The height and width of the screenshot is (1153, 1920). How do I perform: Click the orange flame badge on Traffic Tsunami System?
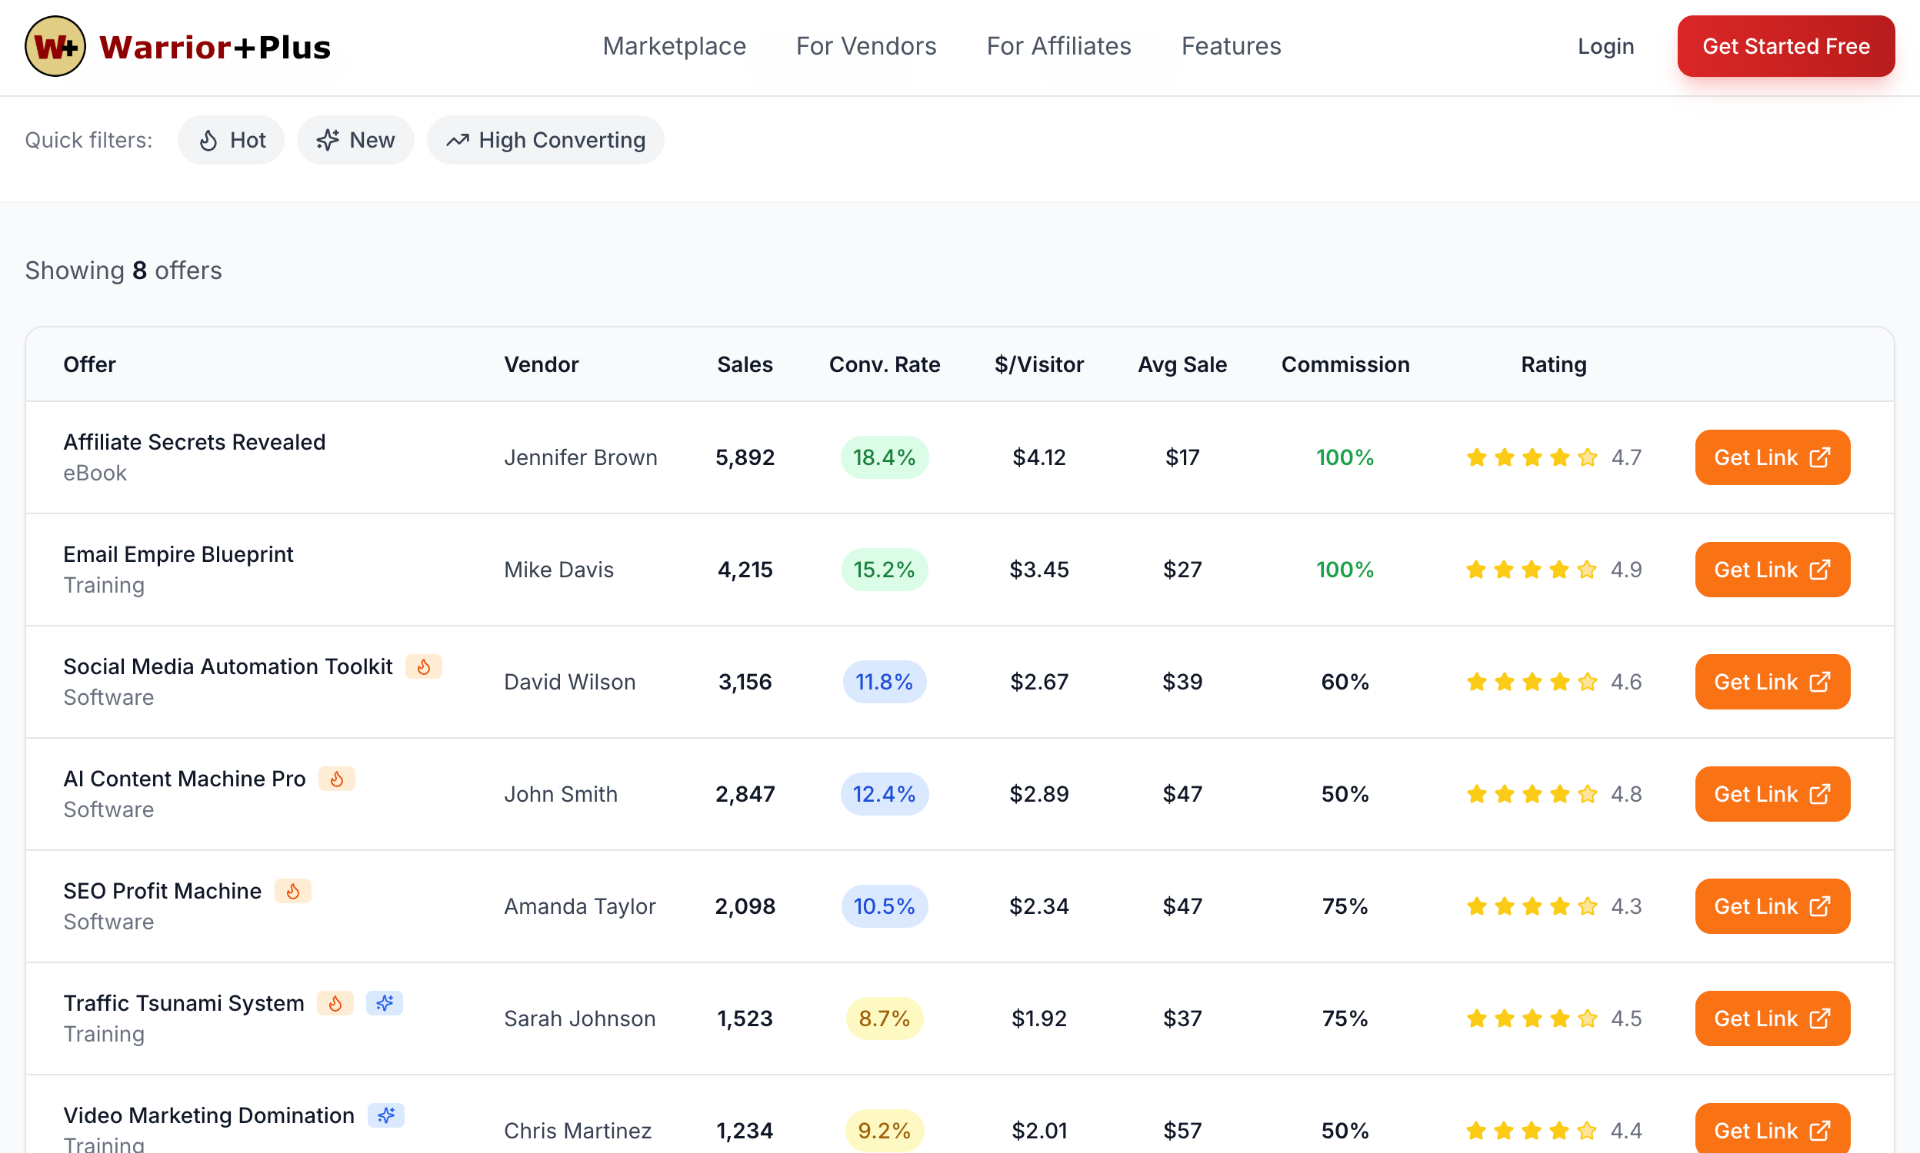[336, 1003]
